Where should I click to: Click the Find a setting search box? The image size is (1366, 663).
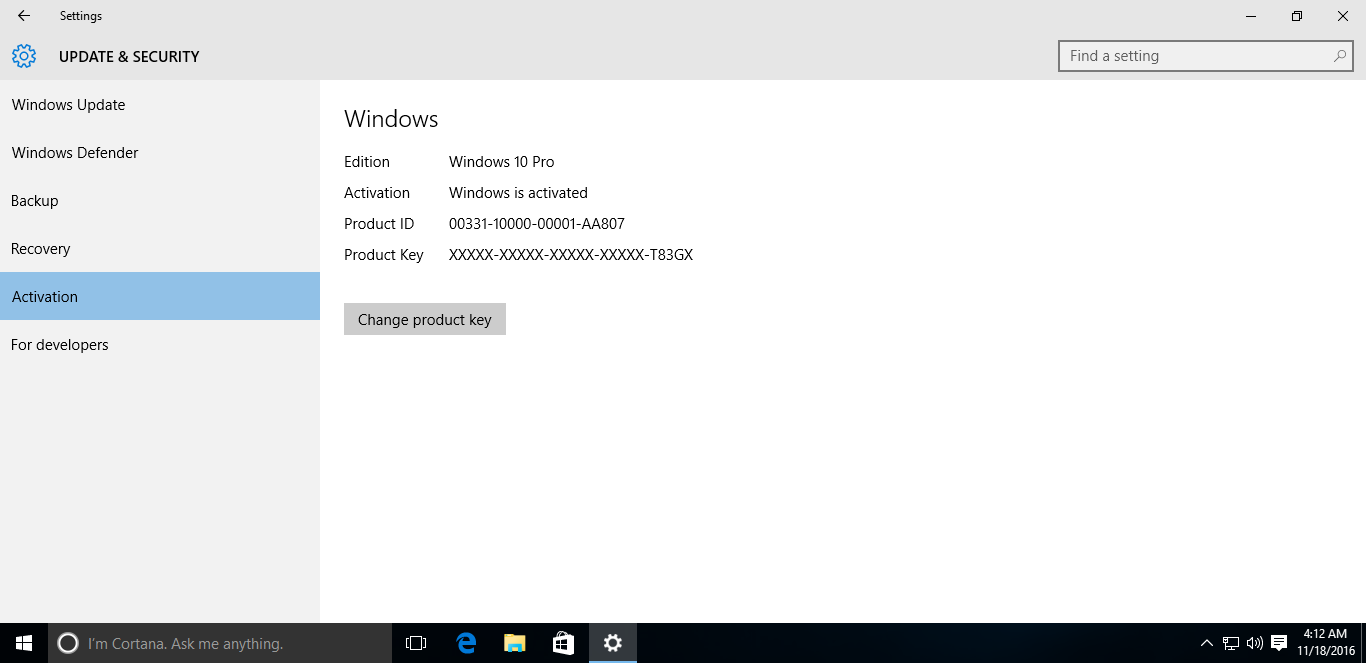coord(1205,56)
